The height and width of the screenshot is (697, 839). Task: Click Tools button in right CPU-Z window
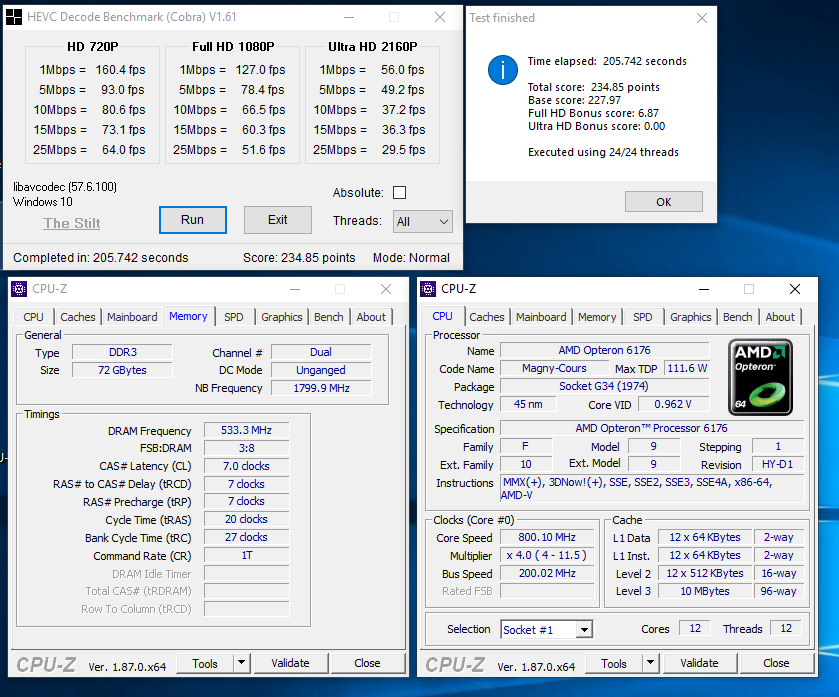pos(614,663)
